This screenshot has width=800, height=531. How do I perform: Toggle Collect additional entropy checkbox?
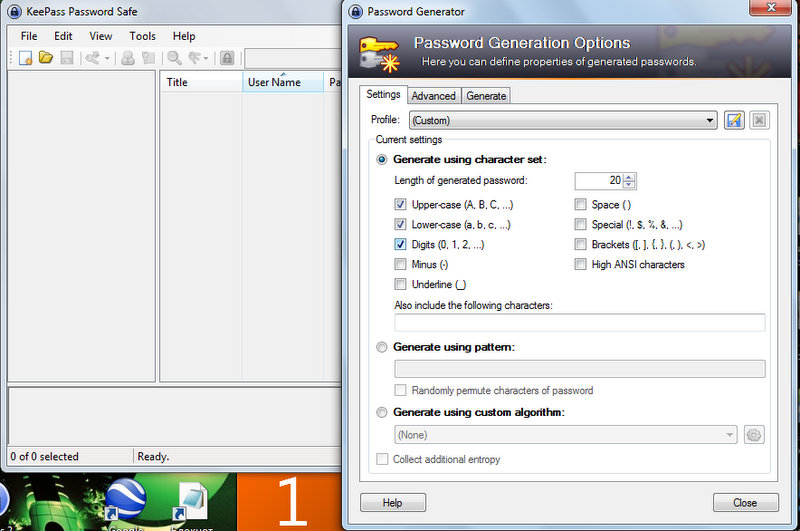click(382, 459)
